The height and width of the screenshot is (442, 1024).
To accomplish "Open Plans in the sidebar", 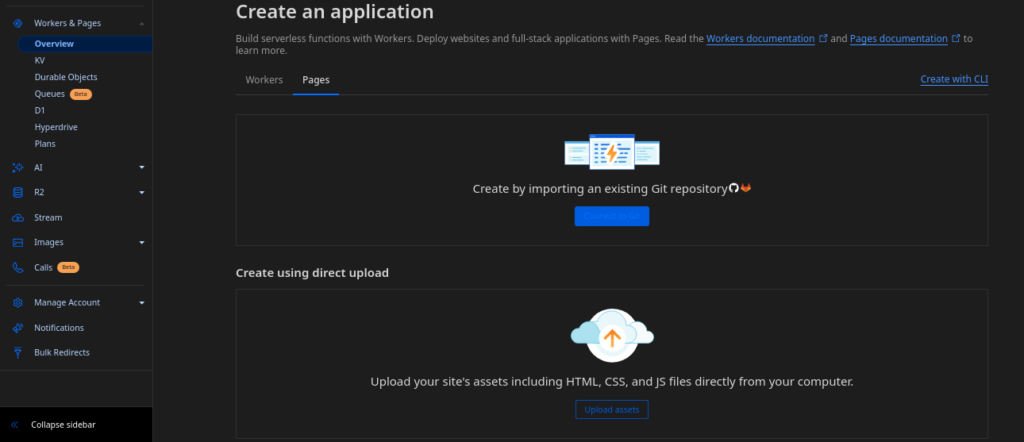I will pyautogui.click(x=45, y=144).
